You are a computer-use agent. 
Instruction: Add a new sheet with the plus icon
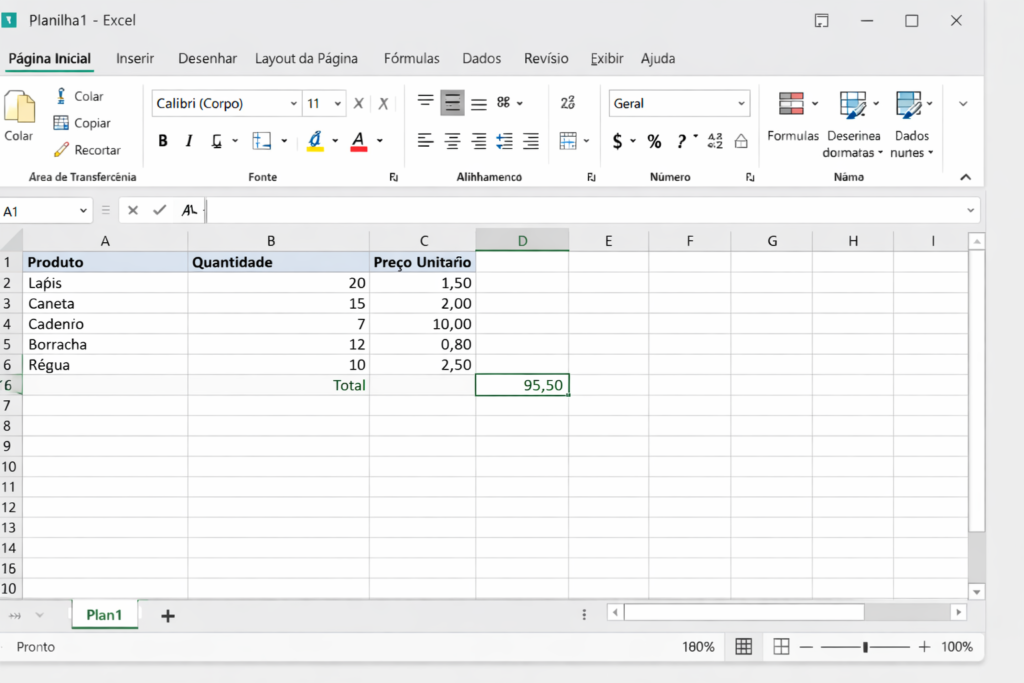(168, 616)
